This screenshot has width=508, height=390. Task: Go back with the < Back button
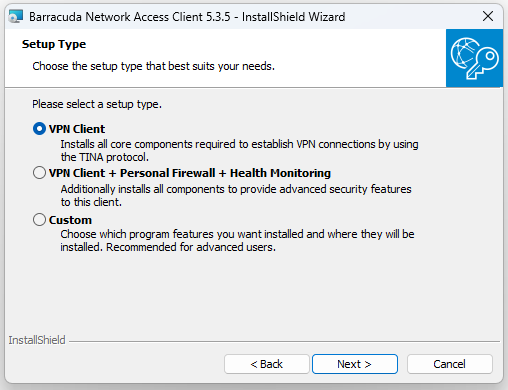267,364
